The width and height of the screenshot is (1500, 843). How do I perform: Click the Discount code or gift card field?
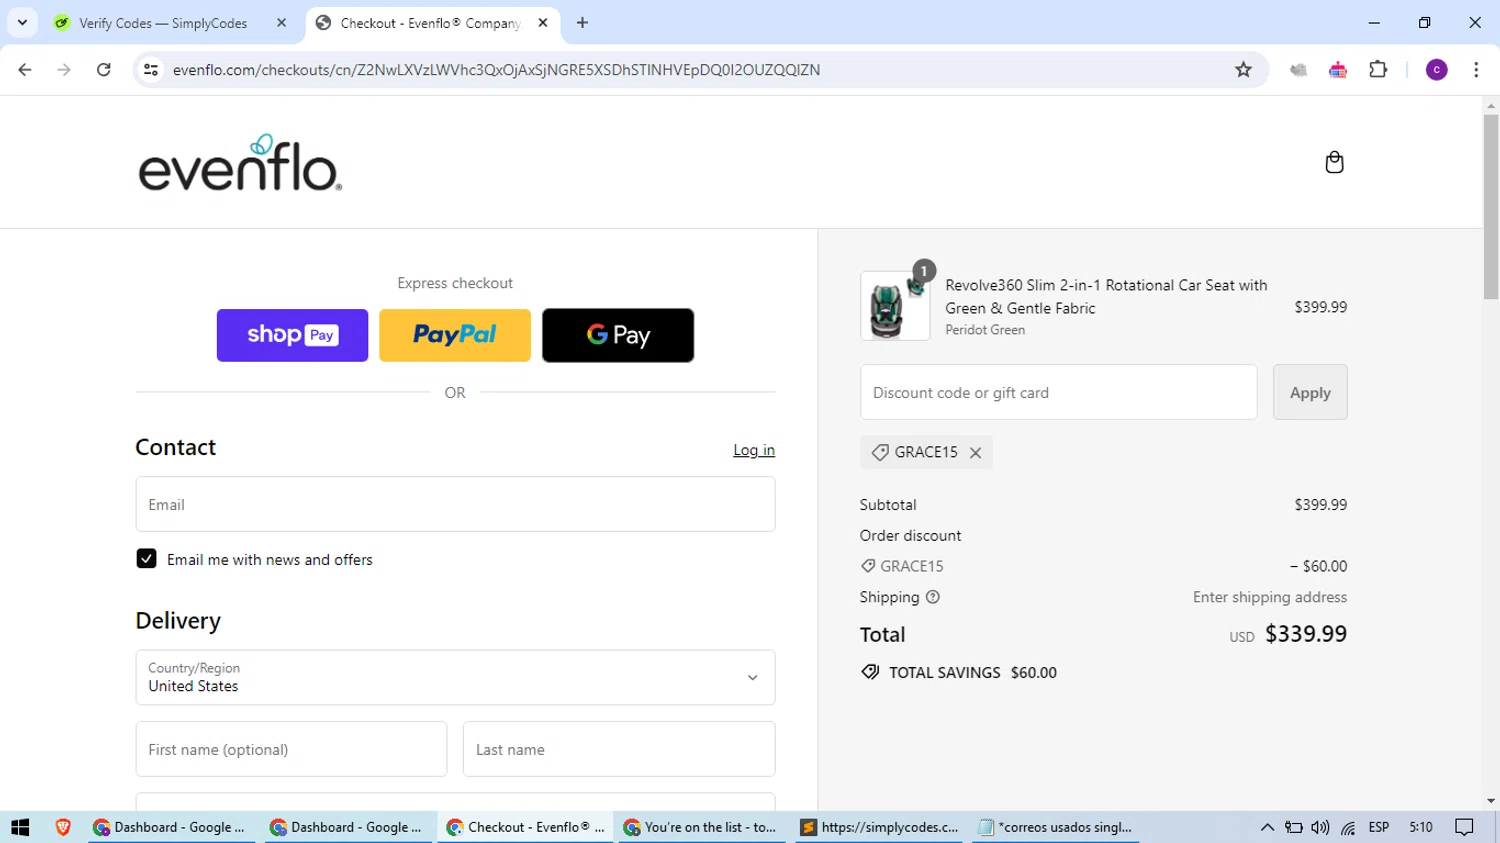coord(1058,392)
